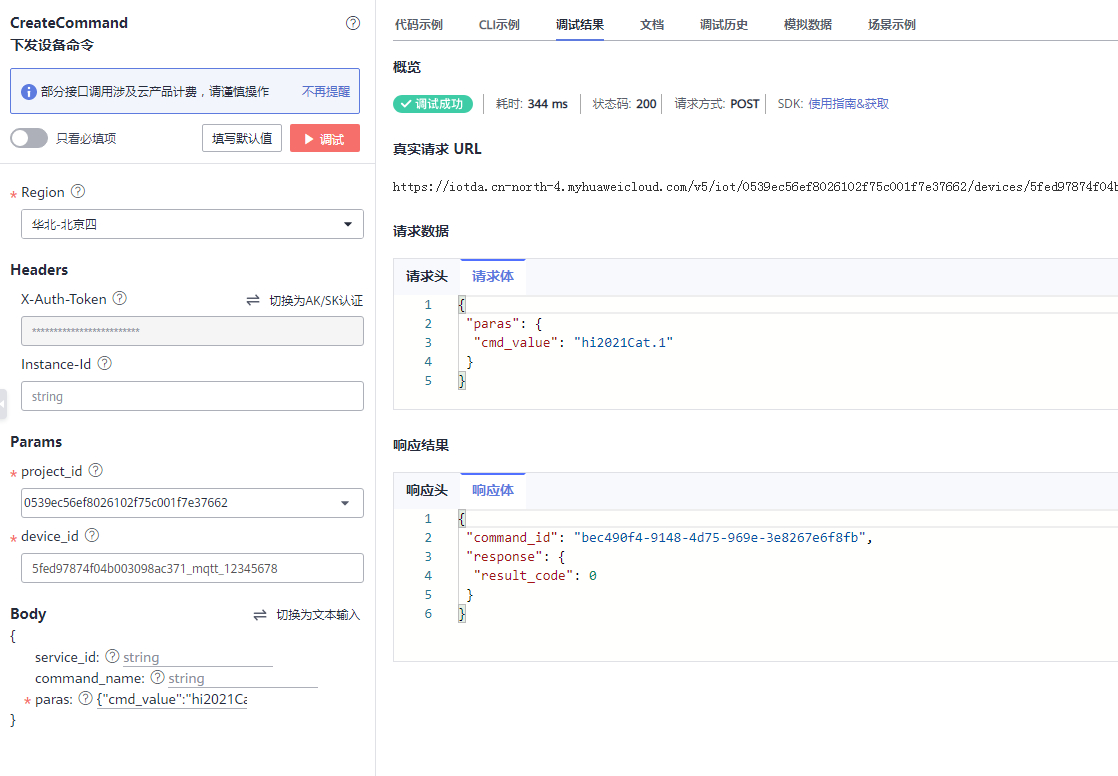Click help icon beside project_id
The height and width of the screenshot is (776, 1118).
tap(96, 470)
